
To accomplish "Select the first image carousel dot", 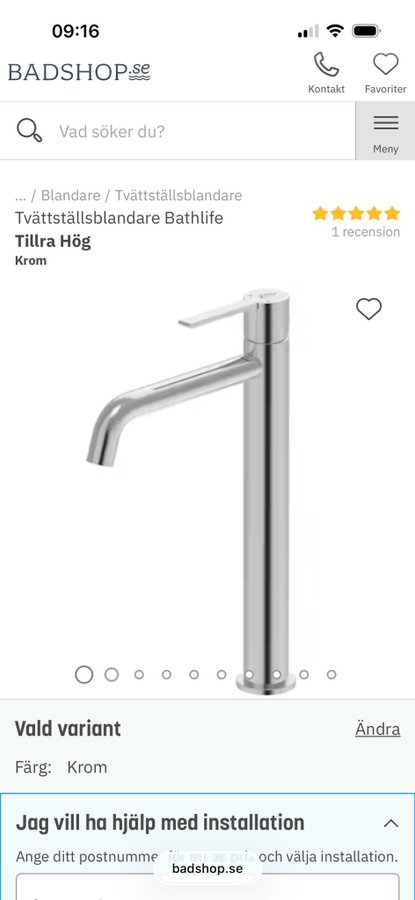I will [84, 674].
